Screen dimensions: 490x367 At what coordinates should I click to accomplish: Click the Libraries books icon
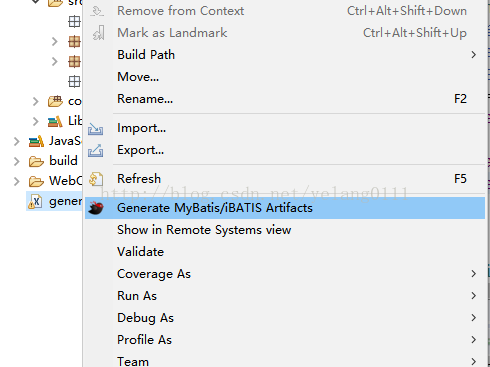[55, 121]
